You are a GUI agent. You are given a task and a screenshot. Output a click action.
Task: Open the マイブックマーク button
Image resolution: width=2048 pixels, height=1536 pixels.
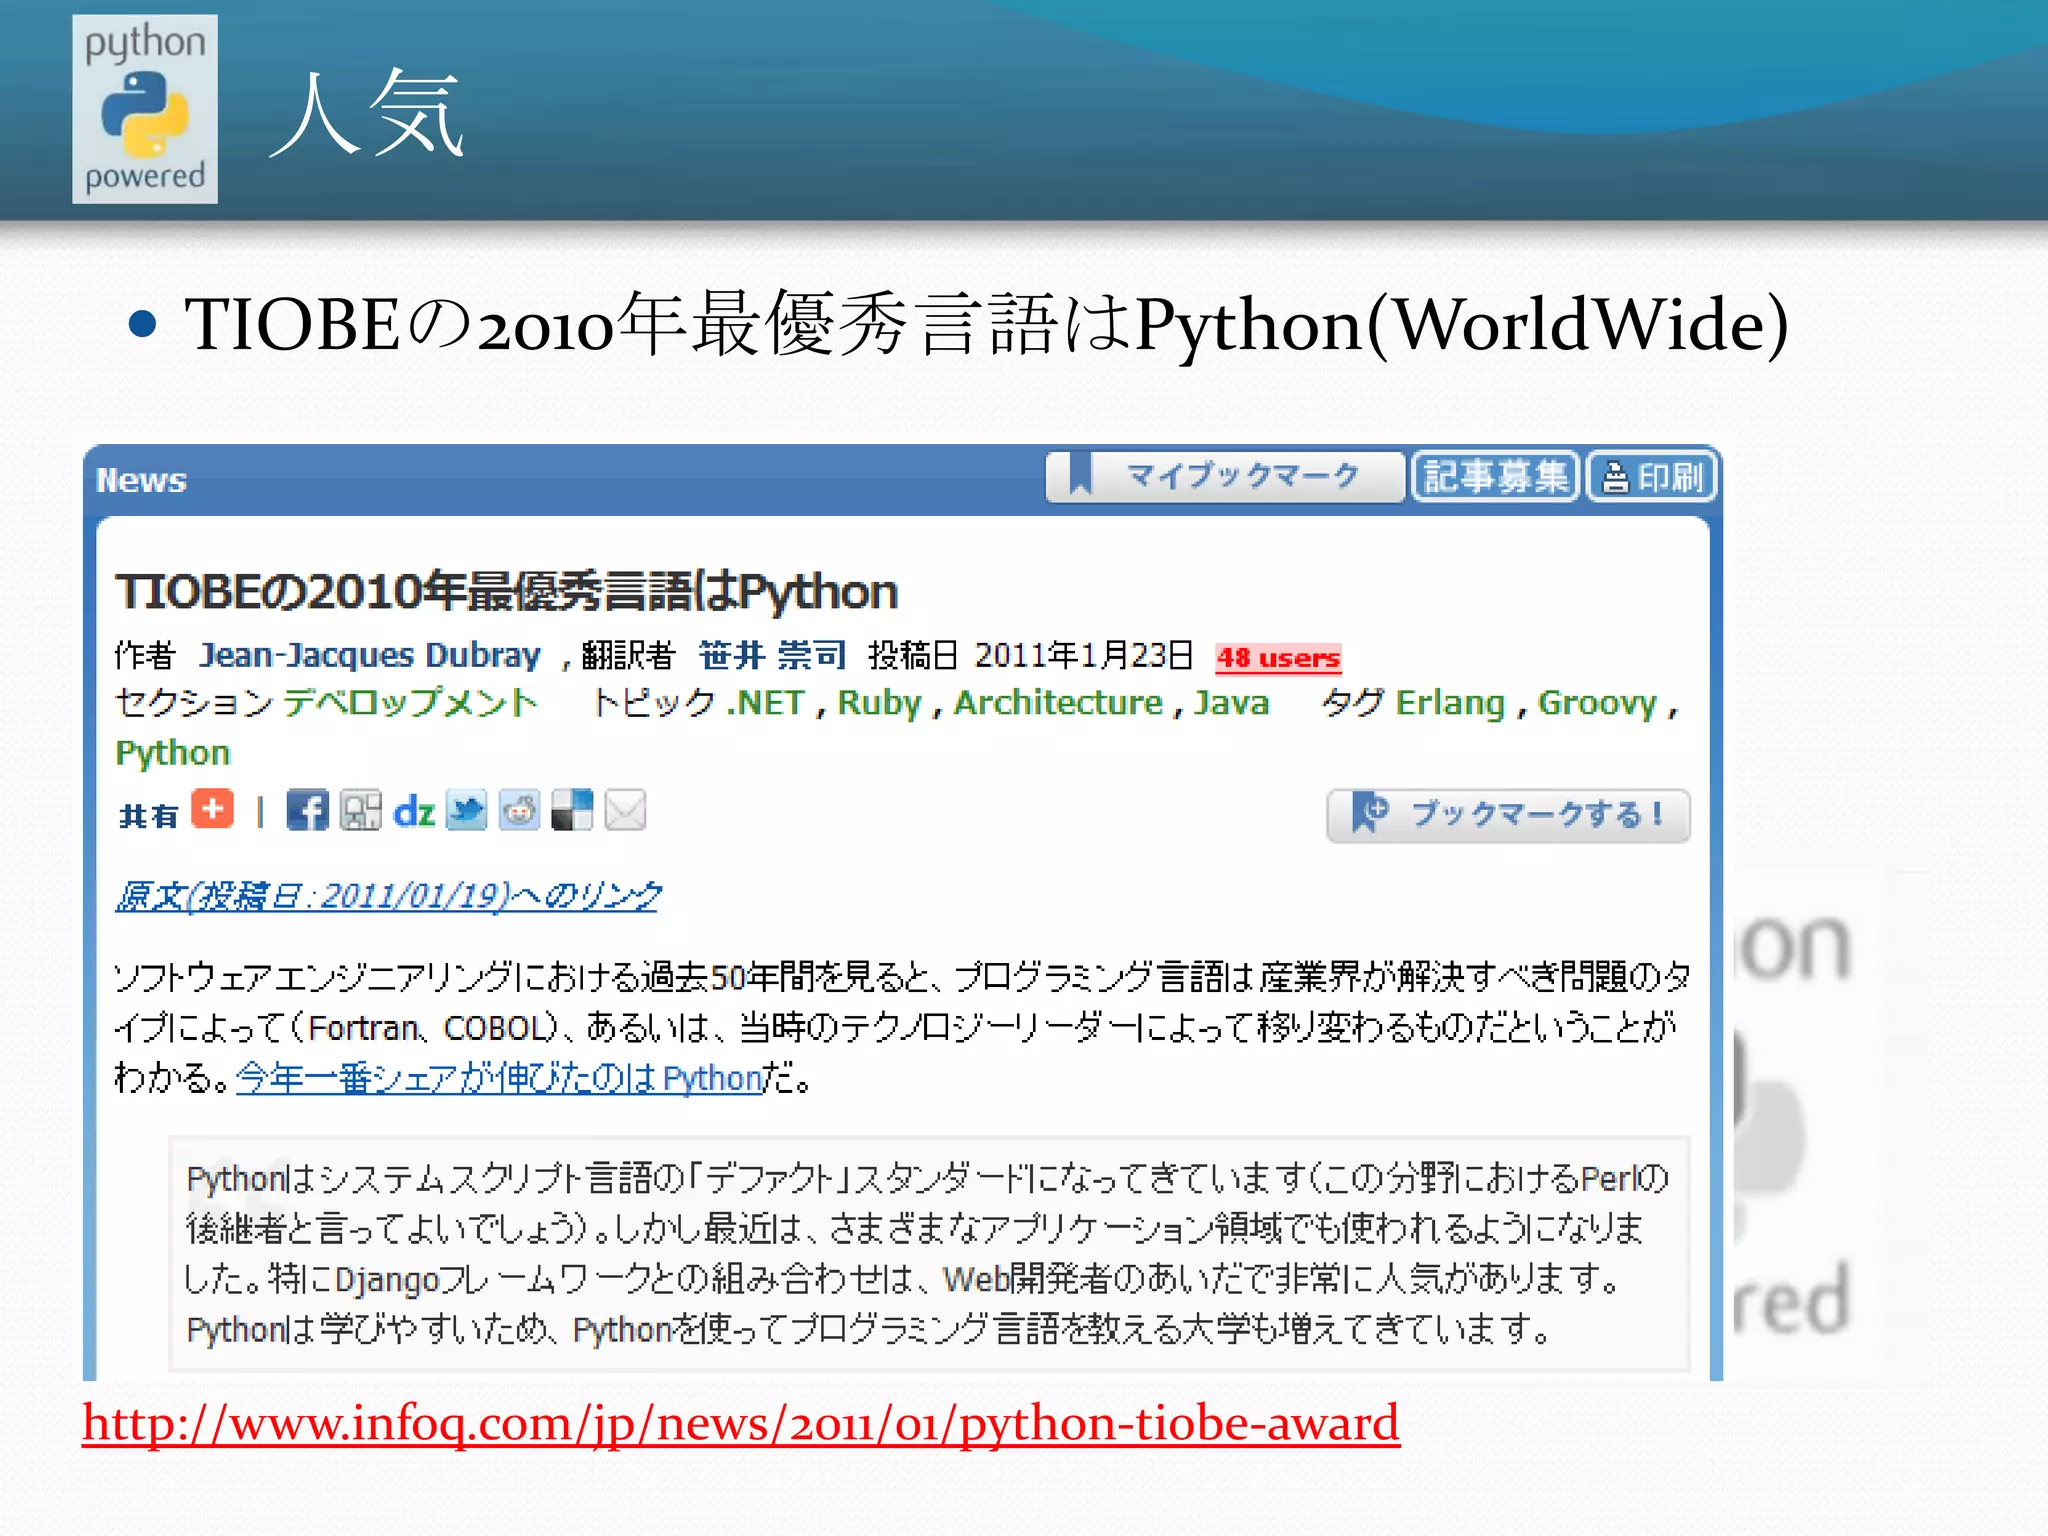tap(1224, 476)
